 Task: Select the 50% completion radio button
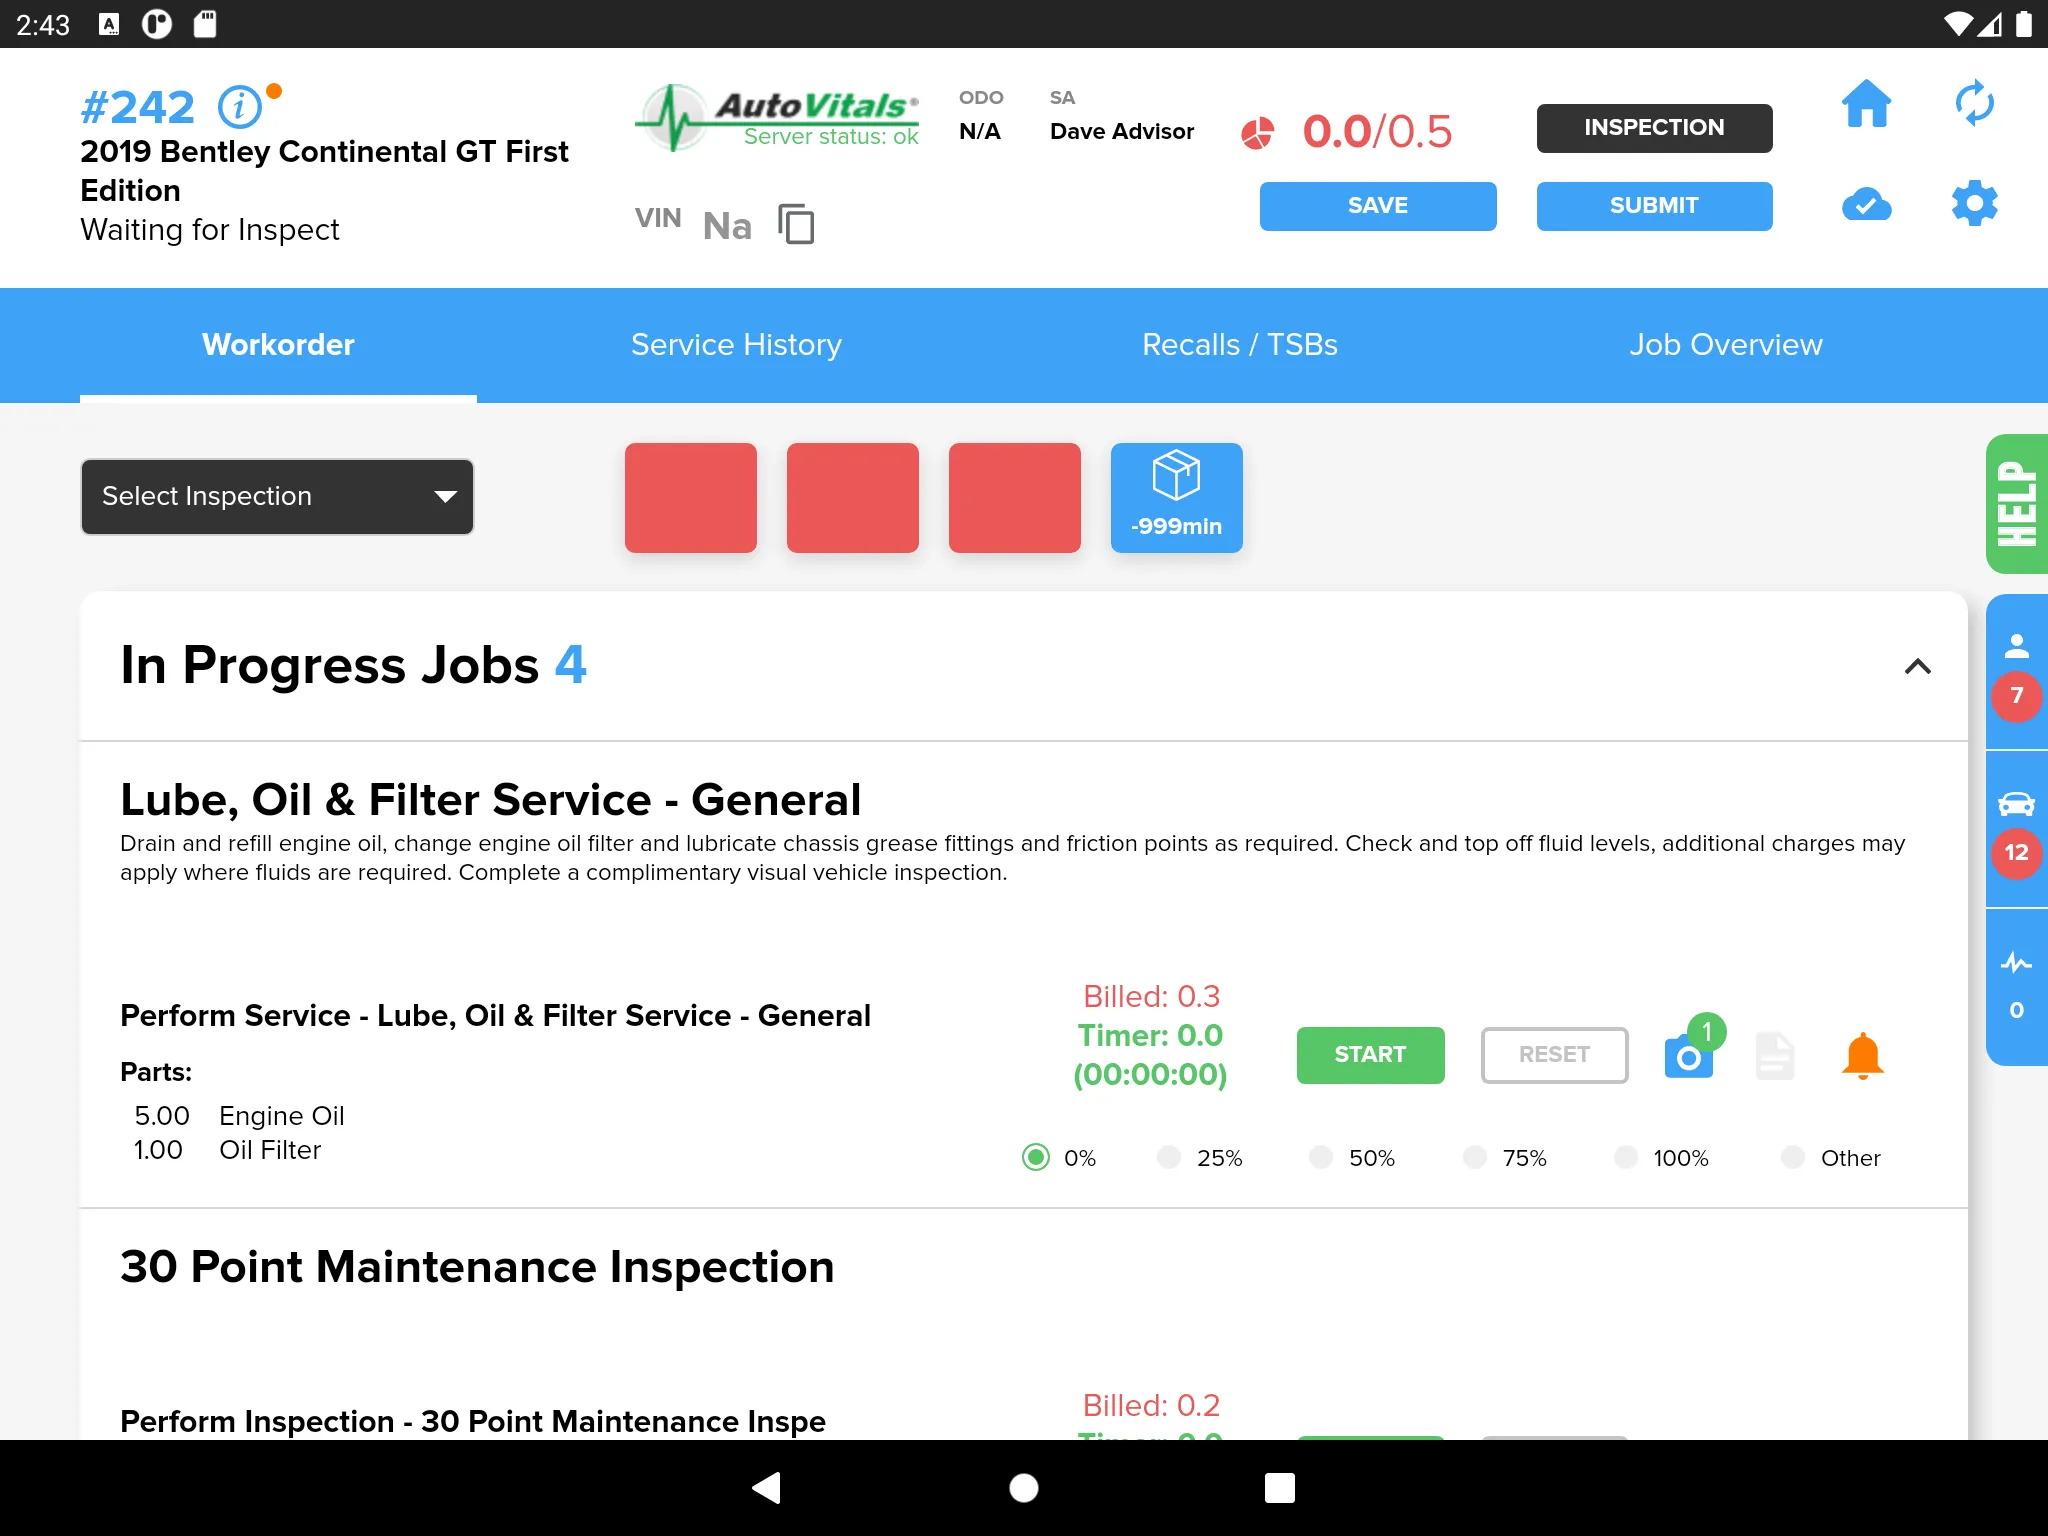pyautogui.click(x=1322, y=1158)
